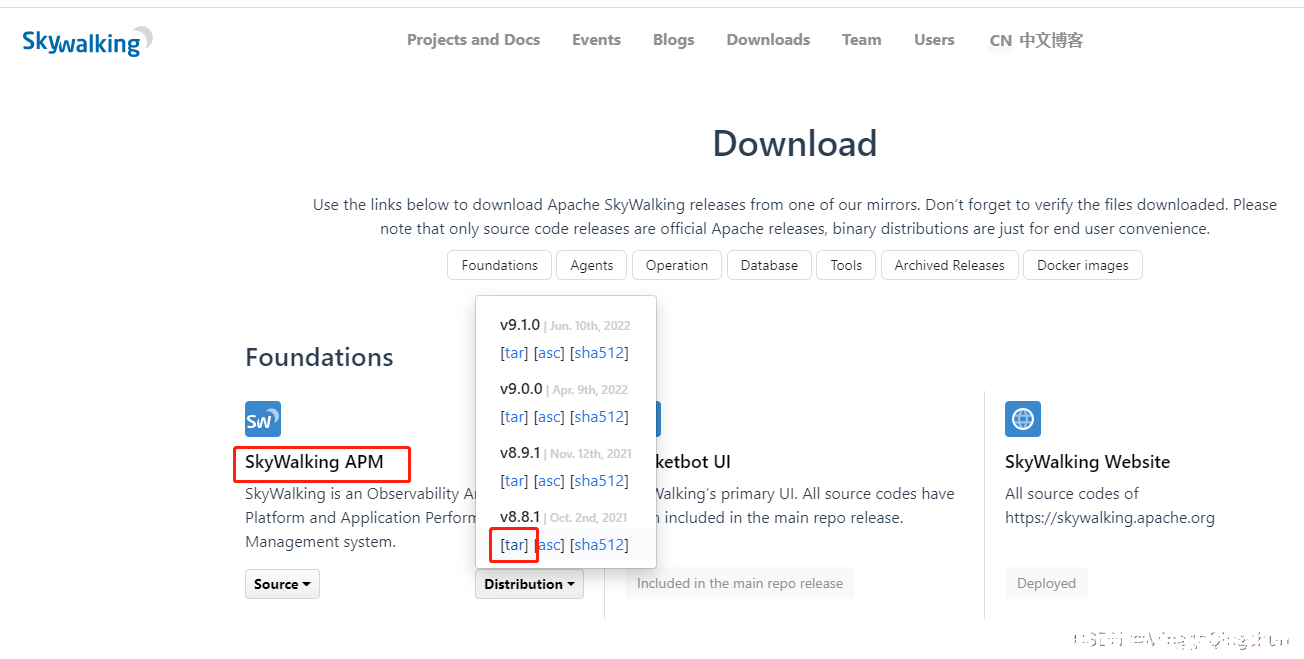Screen dimensions: 1304x659
Task: Open the Projects and Docs menu
Action: click(x=473, y=40)
